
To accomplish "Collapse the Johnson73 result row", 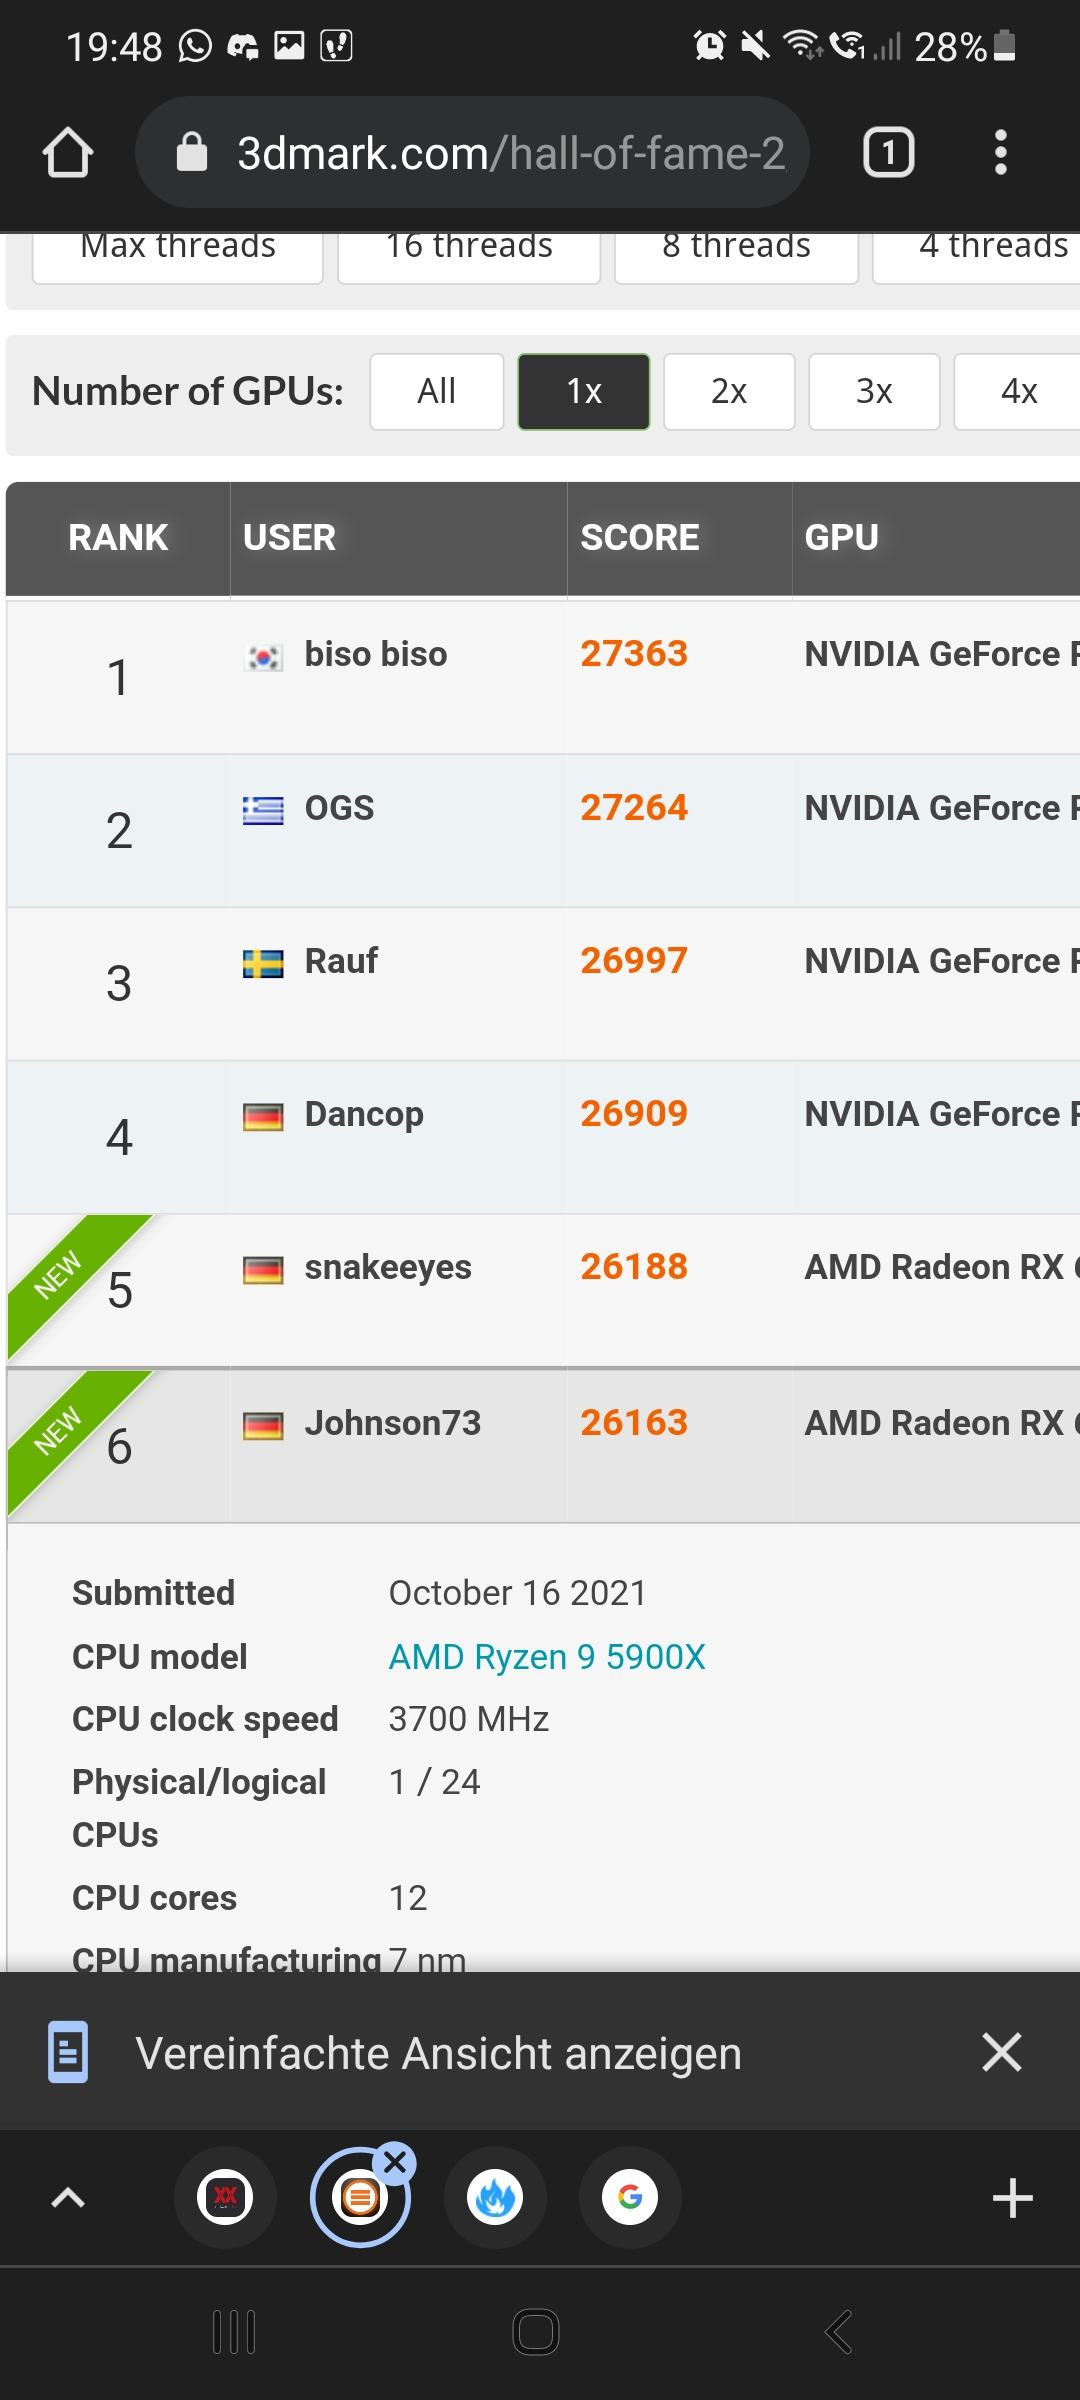I will click(x=543, y=1446).
